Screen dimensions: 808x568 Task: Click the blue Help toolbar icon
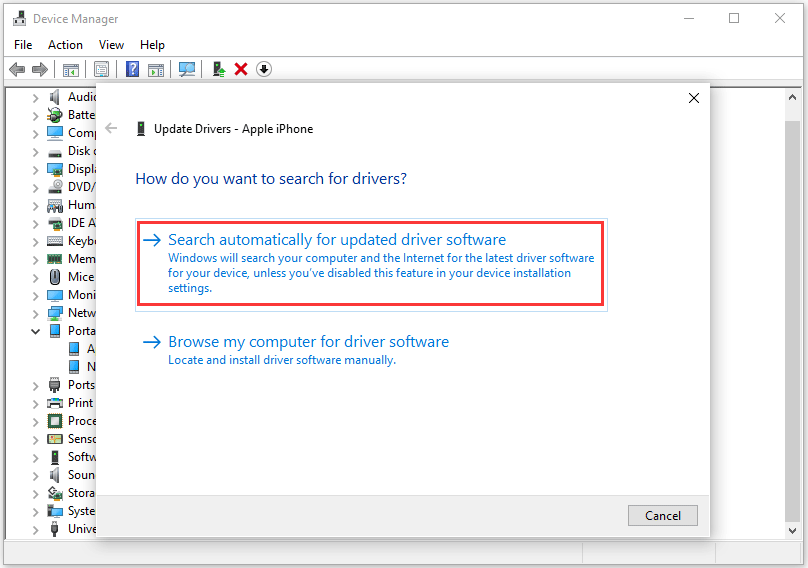pos(132,69)
